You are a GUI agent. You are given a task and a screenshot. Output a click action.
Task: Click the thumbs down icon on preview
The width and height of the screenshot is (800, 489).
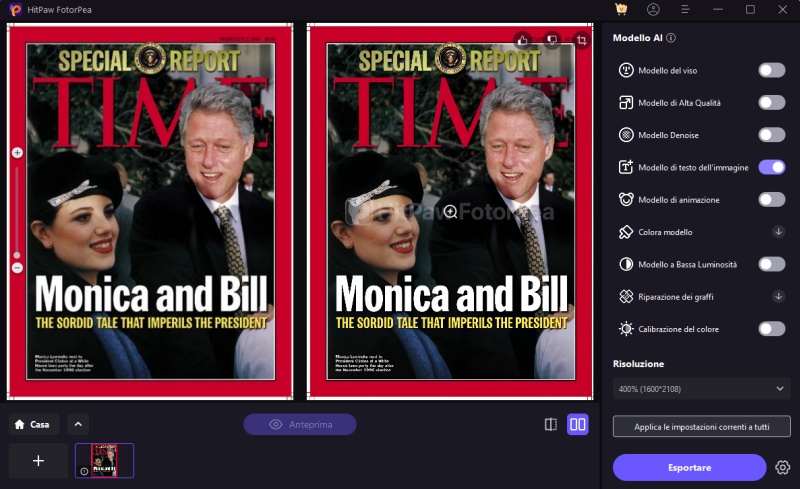click(552, 40)
